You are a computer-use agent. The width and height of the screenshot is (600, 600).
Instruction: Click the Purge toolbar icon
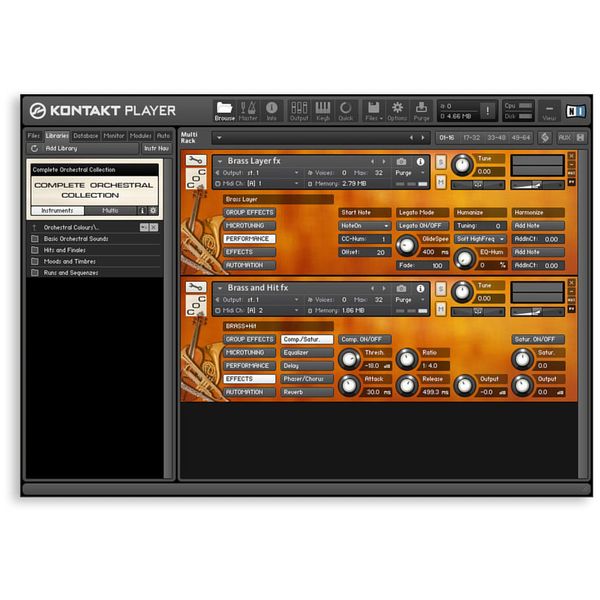[x=421, y=111]
